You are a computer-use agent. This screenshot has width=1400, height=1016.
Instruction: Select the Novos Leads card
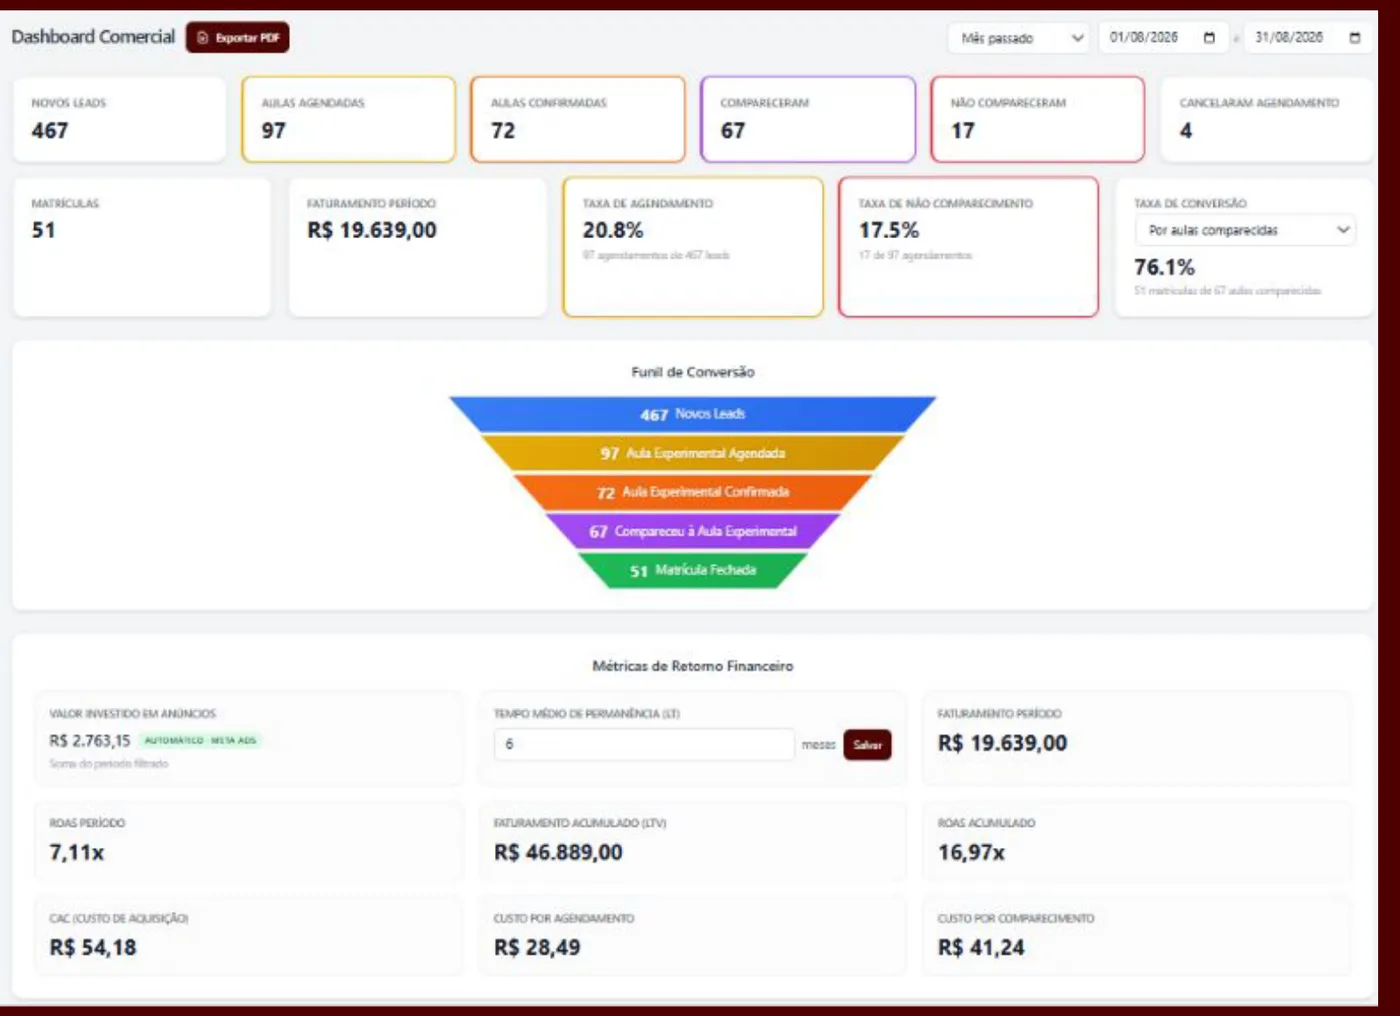119,119
